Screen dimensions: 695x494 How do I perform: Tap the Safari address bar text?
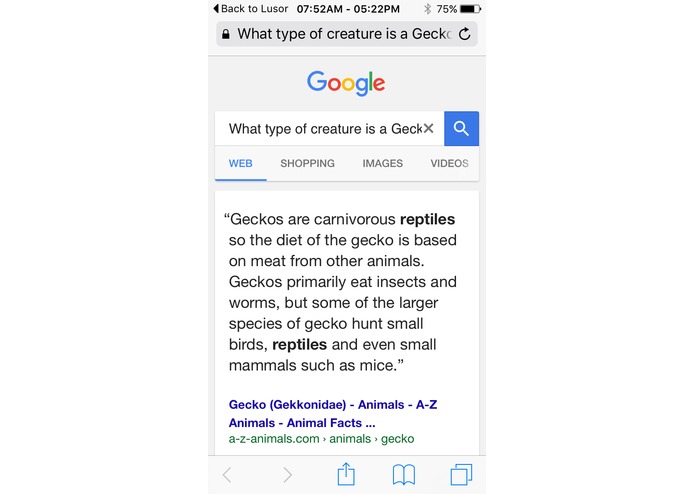[344, 34]
